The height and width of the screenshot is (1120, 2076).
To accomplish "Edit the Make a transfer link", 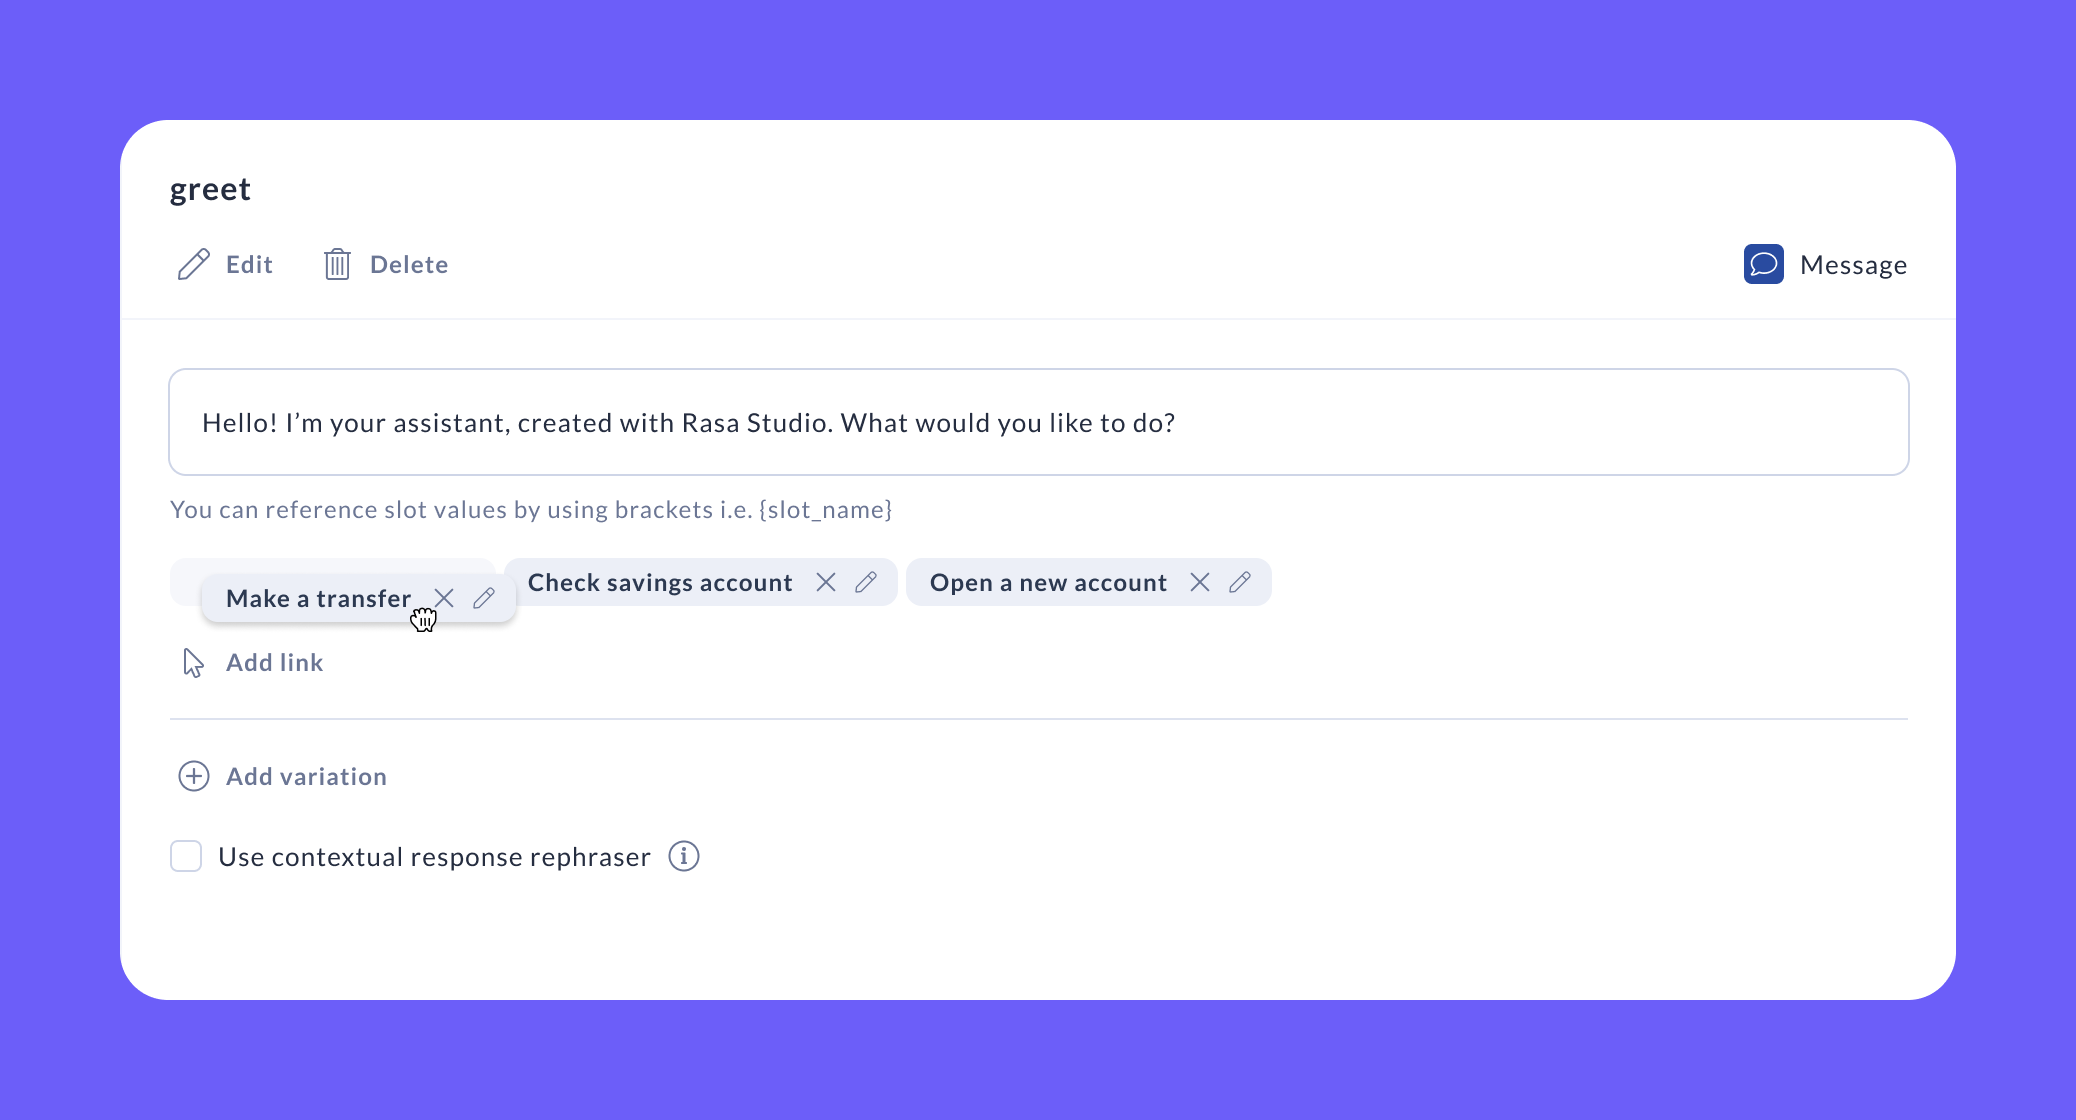I will [484, 598].
